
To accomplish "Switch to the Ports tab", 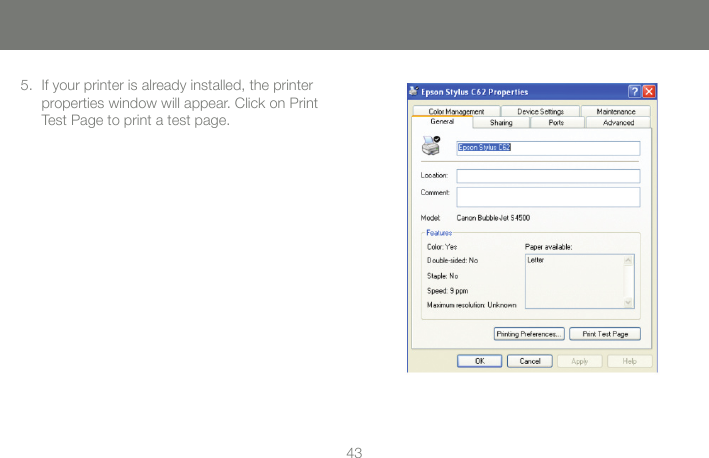I will pyautogui.click(x=557, y=123).
